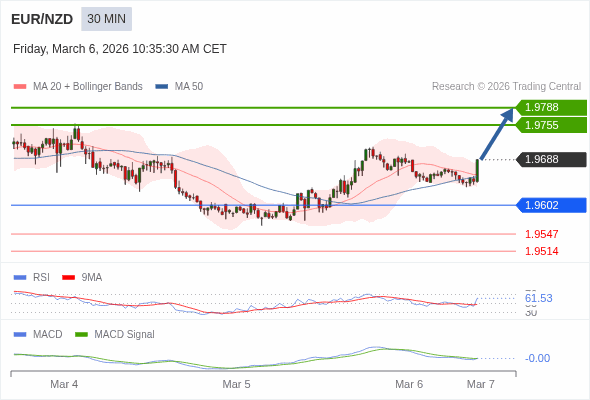Click the Mar 5 axis label
The image size is (590, 400).
[236, 384]
